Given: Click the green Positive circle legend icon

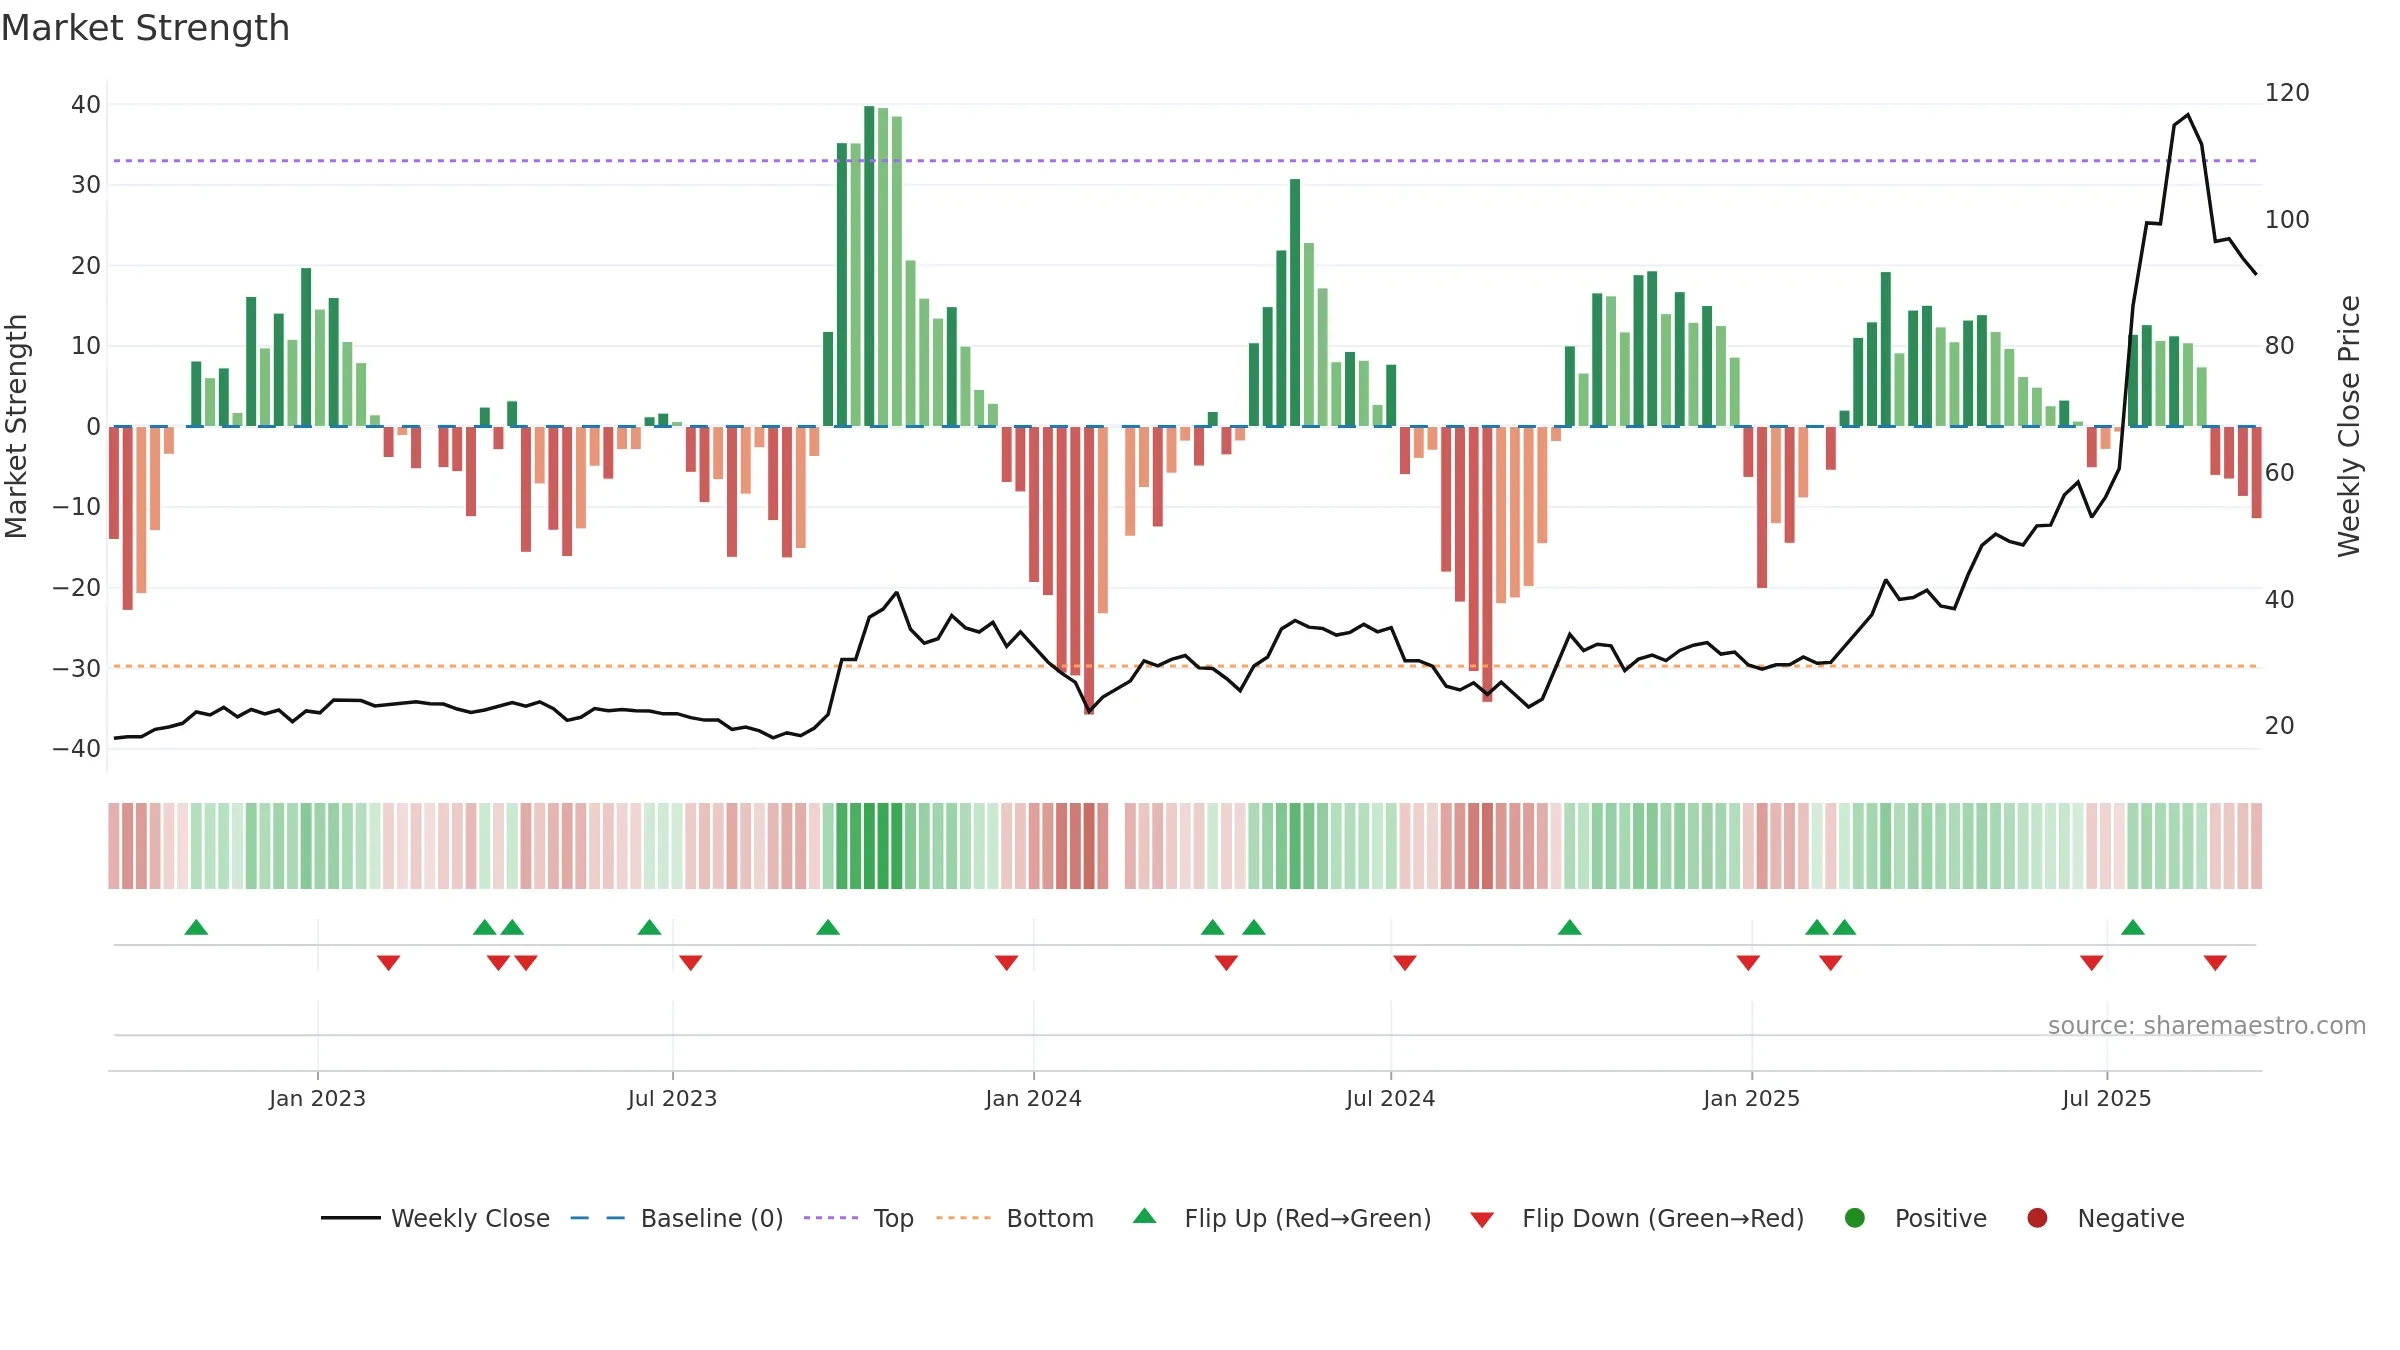Looking at the screenshot, I should coord(1855,1218).
